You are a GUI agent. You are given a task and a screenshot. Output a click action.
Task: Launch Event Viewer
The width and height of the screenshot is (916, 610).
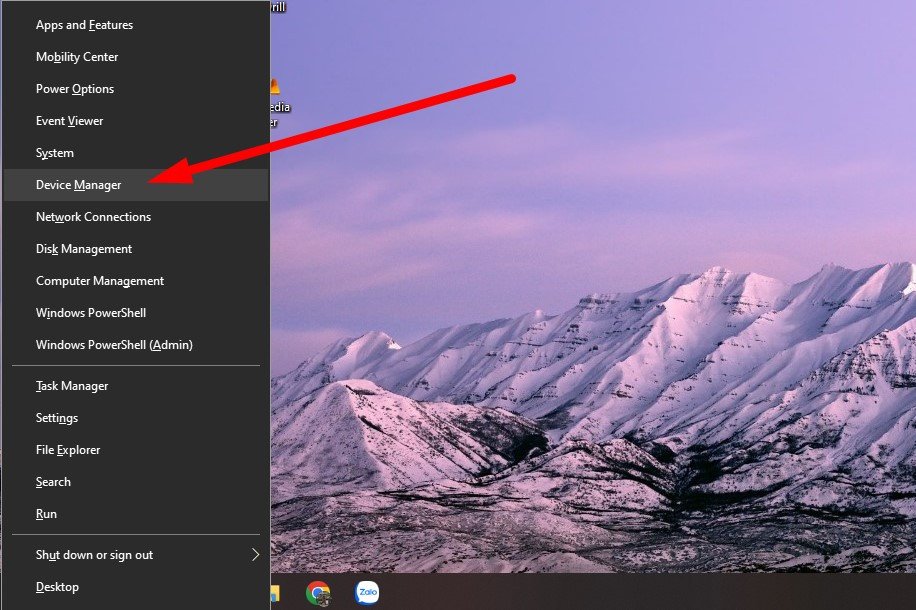click(69, 121)
